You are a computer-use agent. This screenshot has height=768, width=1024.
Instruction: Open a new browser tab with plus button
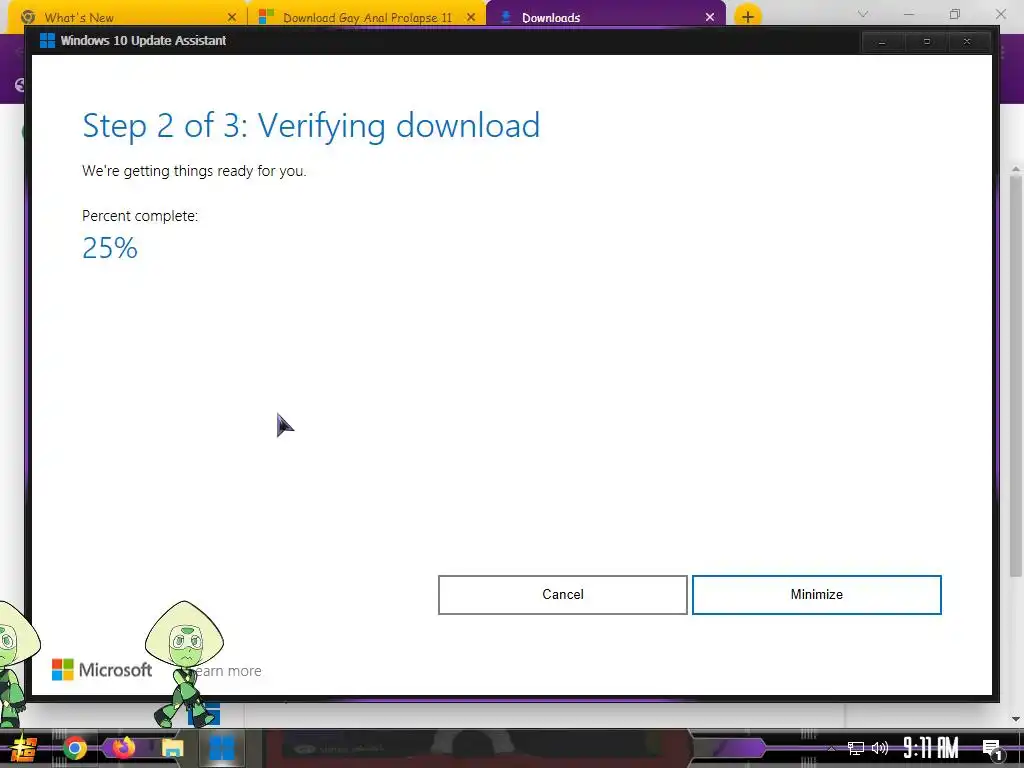click(748, 16)
